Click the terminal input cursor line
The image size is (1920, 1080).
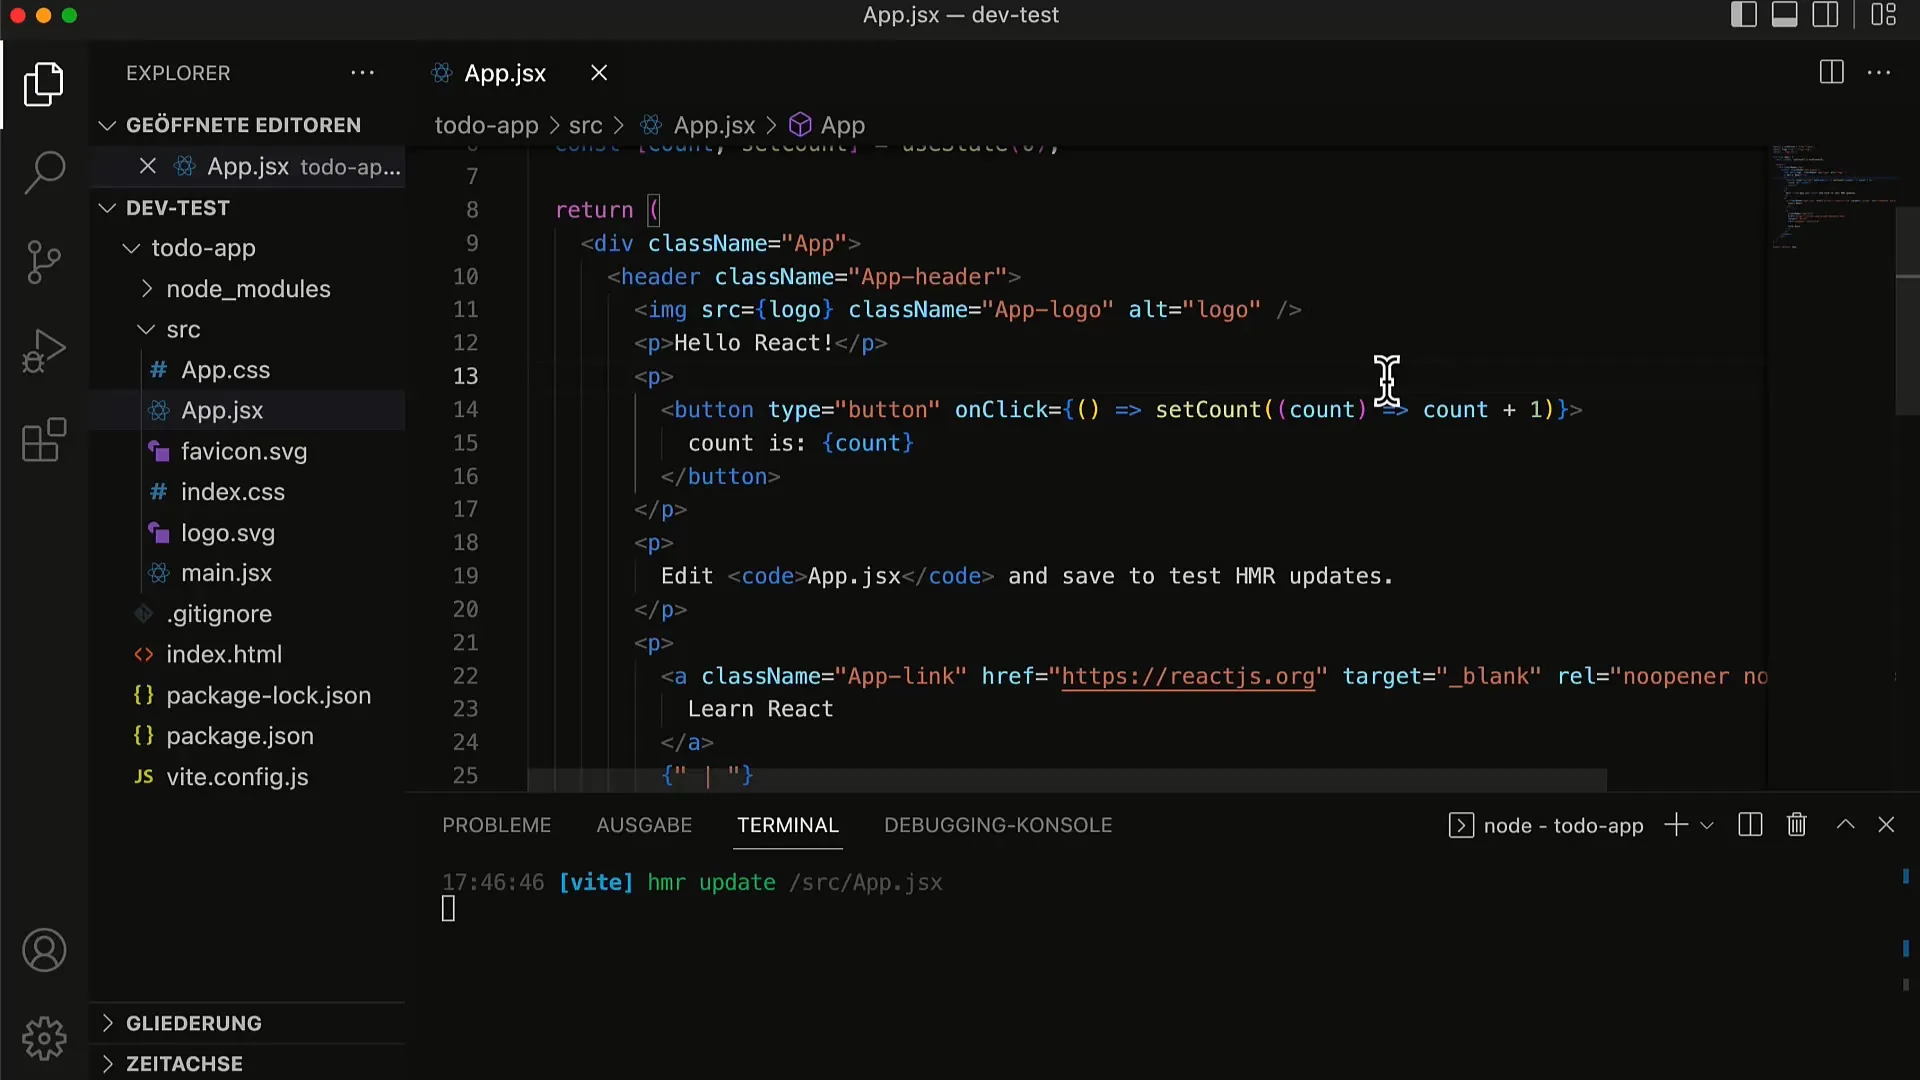(449, 909)
